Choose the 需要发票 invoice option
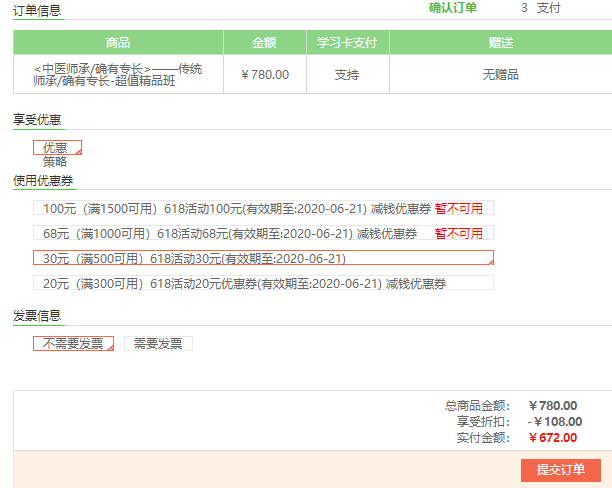 pos(158,343)
